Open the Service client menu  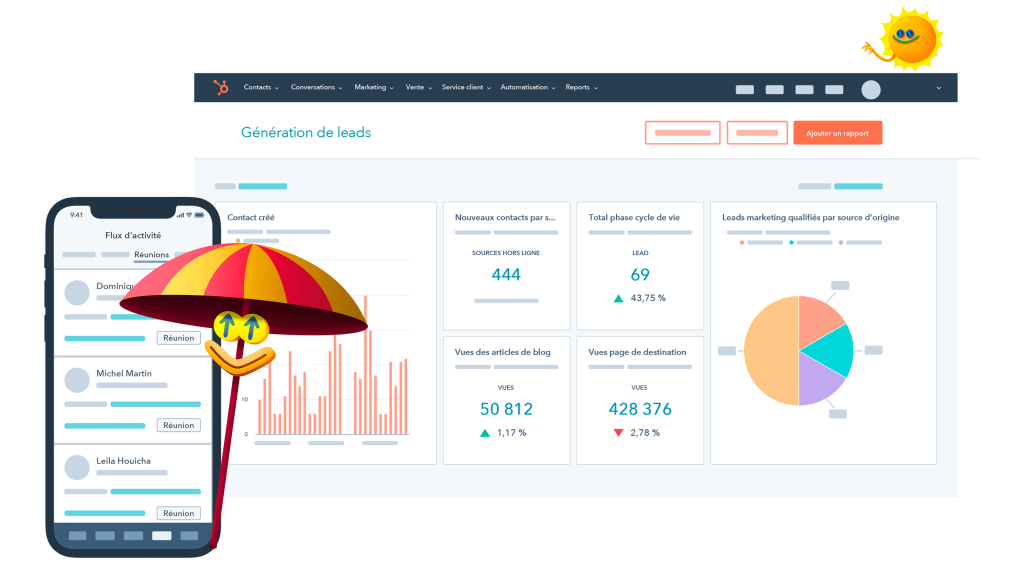pyautogui.click(x=466, y=87)
